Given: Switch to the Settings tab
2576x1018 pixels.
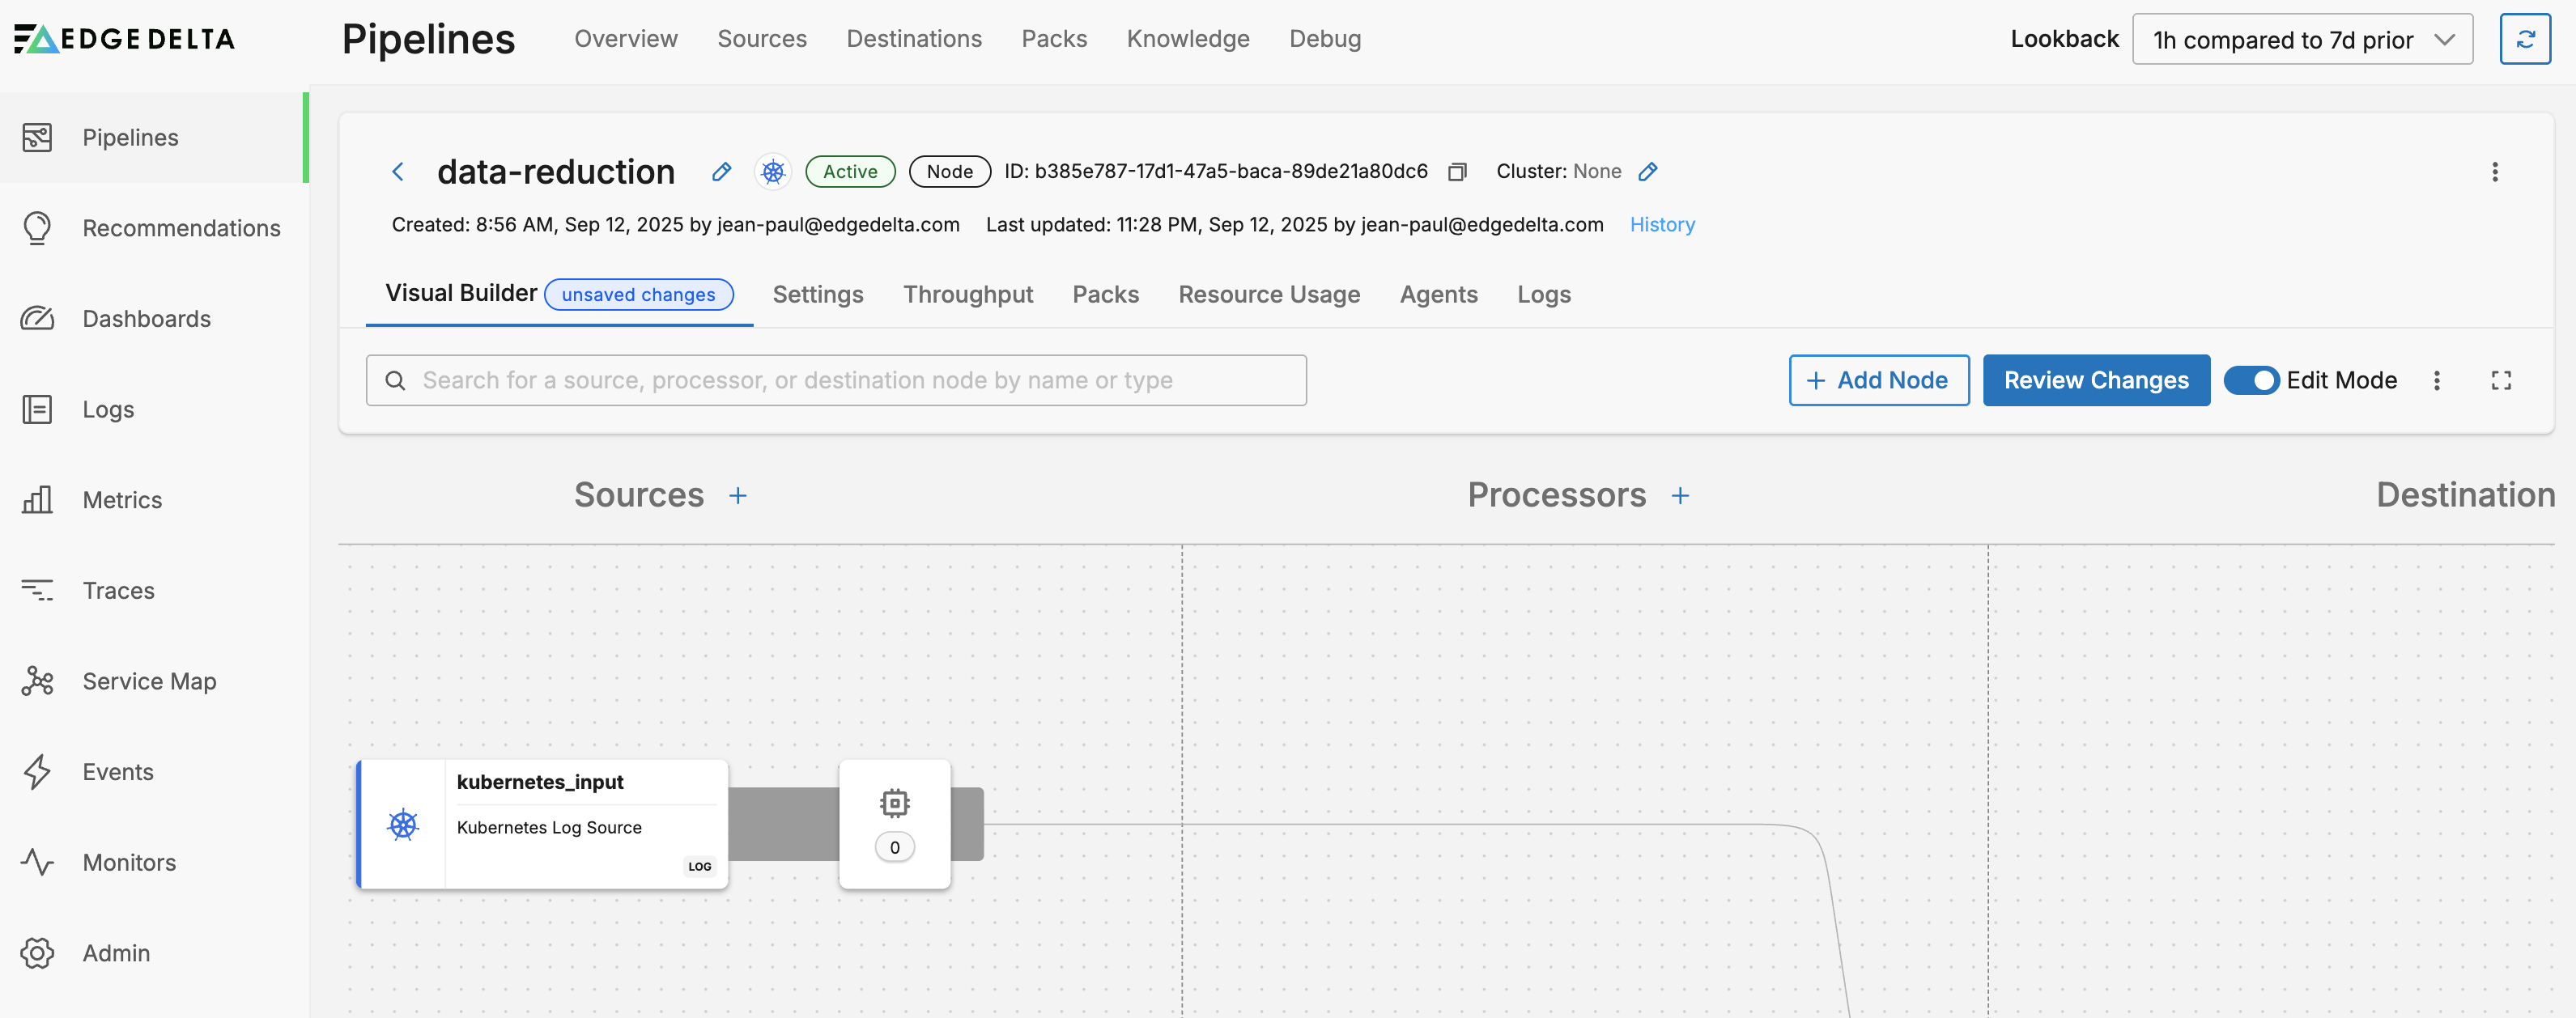Looking at the screenshot, I should tap(818, 294).
